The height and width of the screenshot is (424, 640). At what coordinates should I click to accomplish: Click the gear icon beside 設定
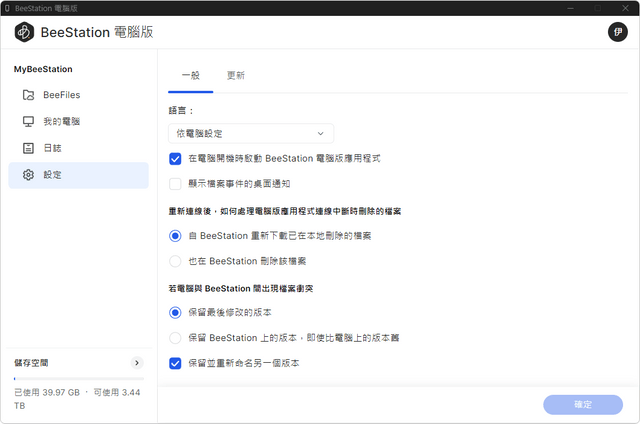[x=28, y=175]
